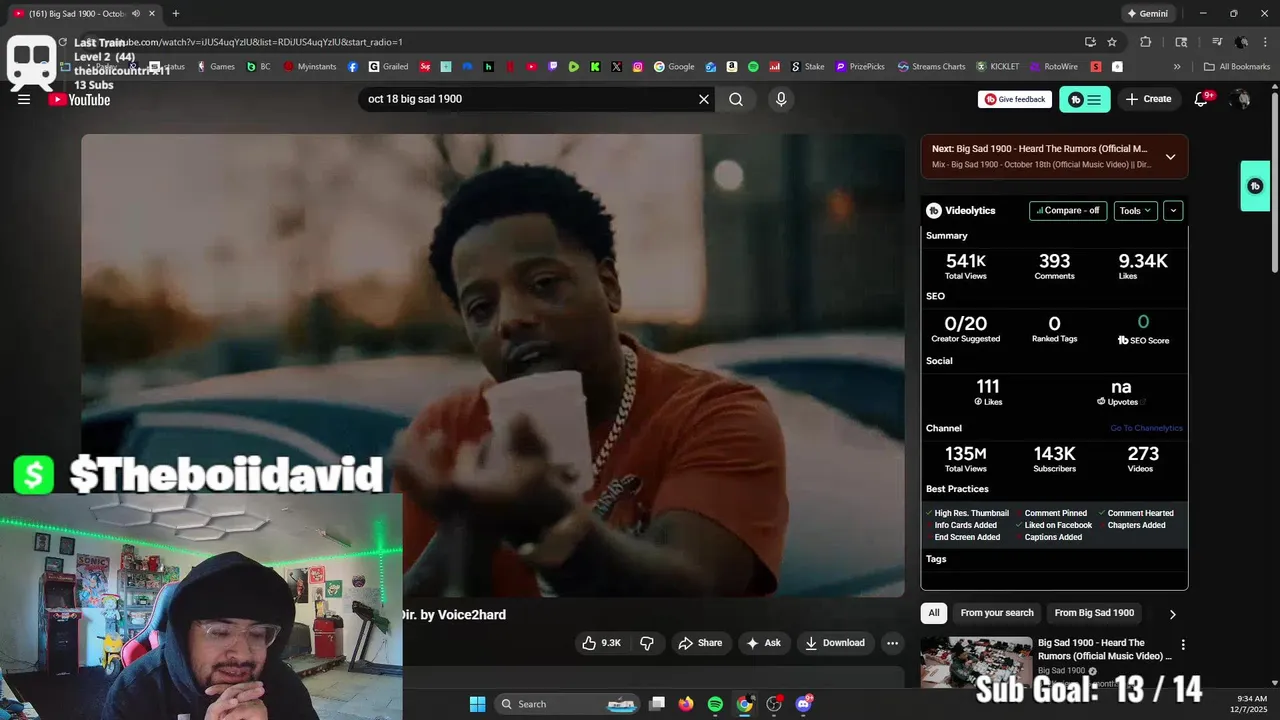
Task: Mute the tab using its speaker icon
Action: click(x=136, y=14)
